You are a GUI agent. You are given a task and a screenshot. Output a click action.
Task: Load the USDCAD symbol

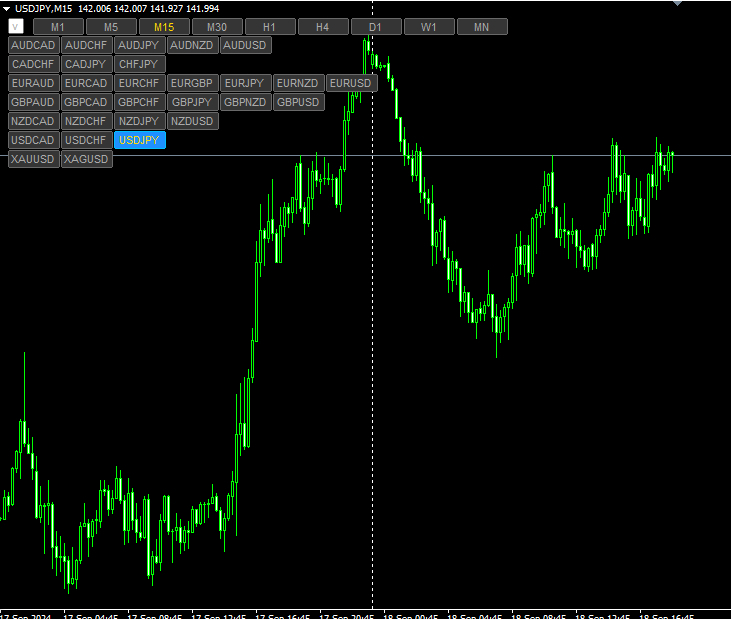34,140
